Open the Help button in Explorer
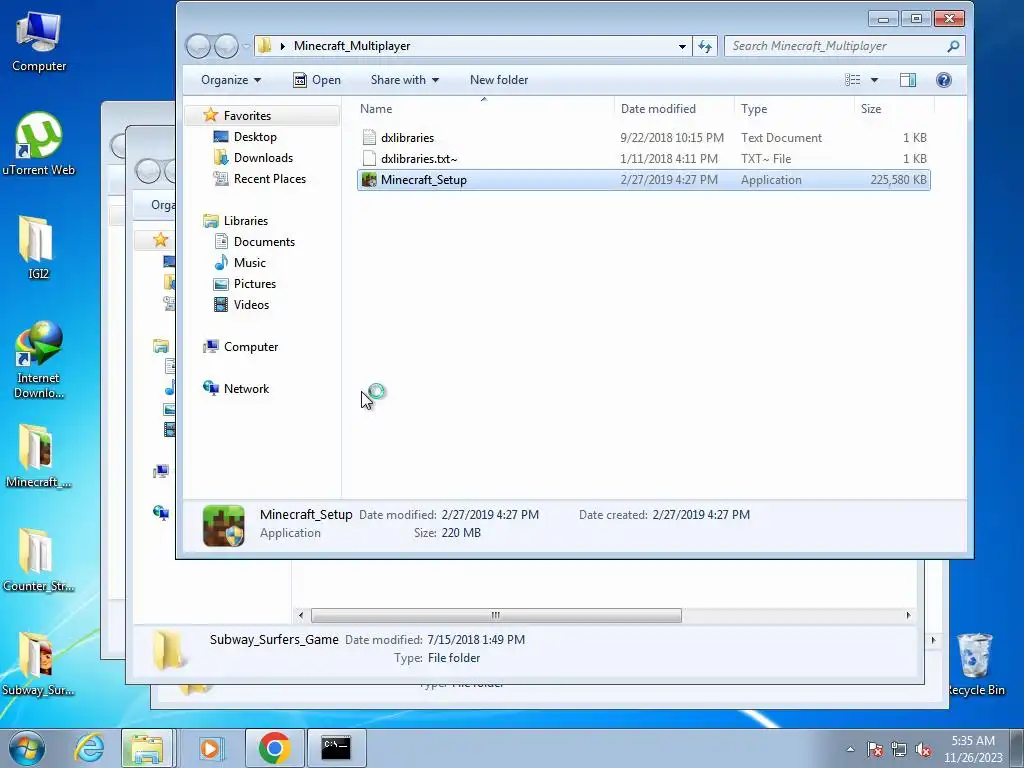1024x768 pixels. (944, 80)
